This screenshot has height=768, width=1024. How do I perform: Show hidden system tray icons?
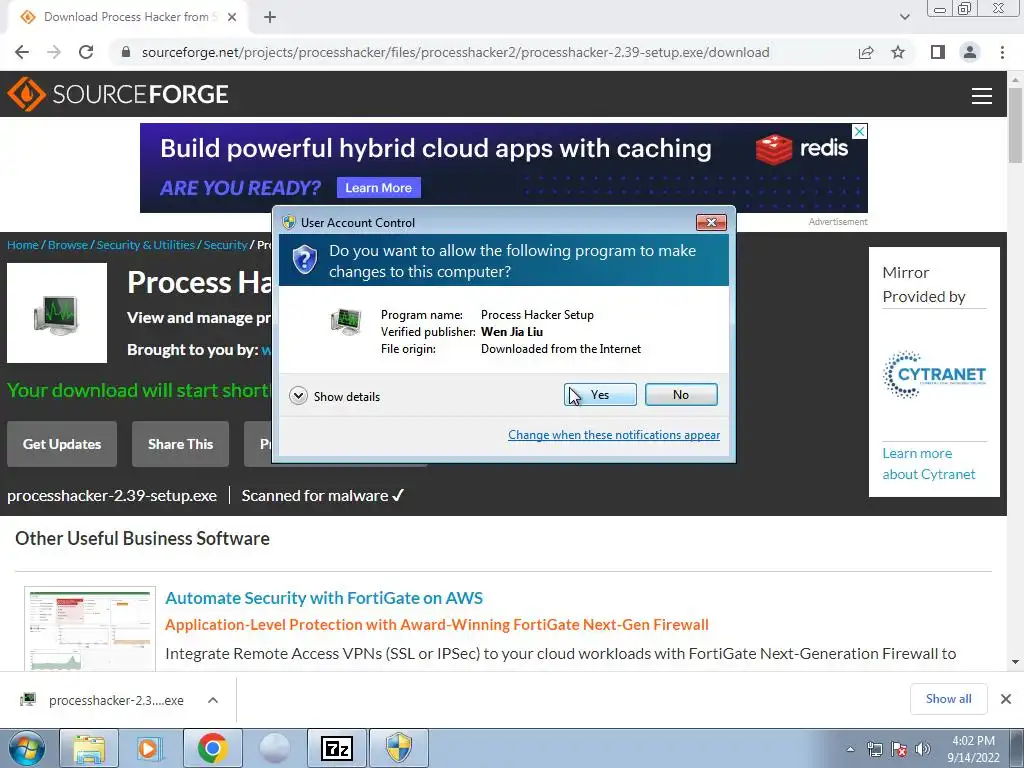pos(850,749)
